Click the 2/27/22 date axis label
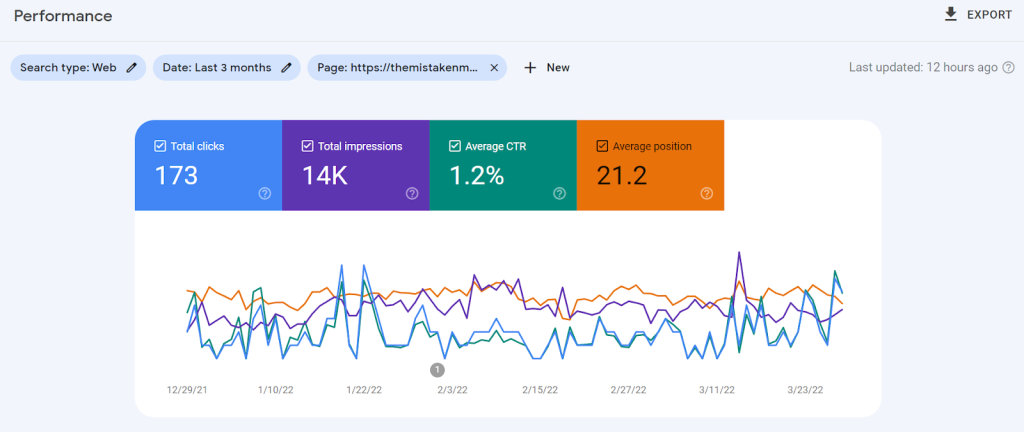Screen dimensions: 1024x432 coord(628,390)
